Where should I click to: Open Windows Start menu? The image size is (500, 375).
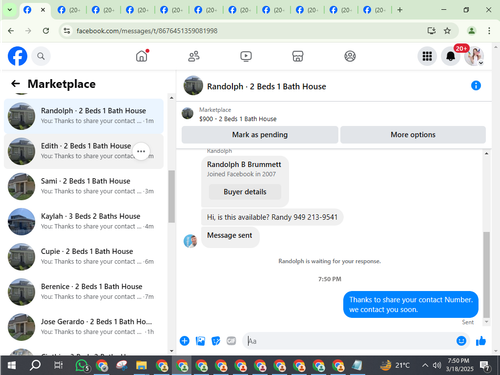11,365
